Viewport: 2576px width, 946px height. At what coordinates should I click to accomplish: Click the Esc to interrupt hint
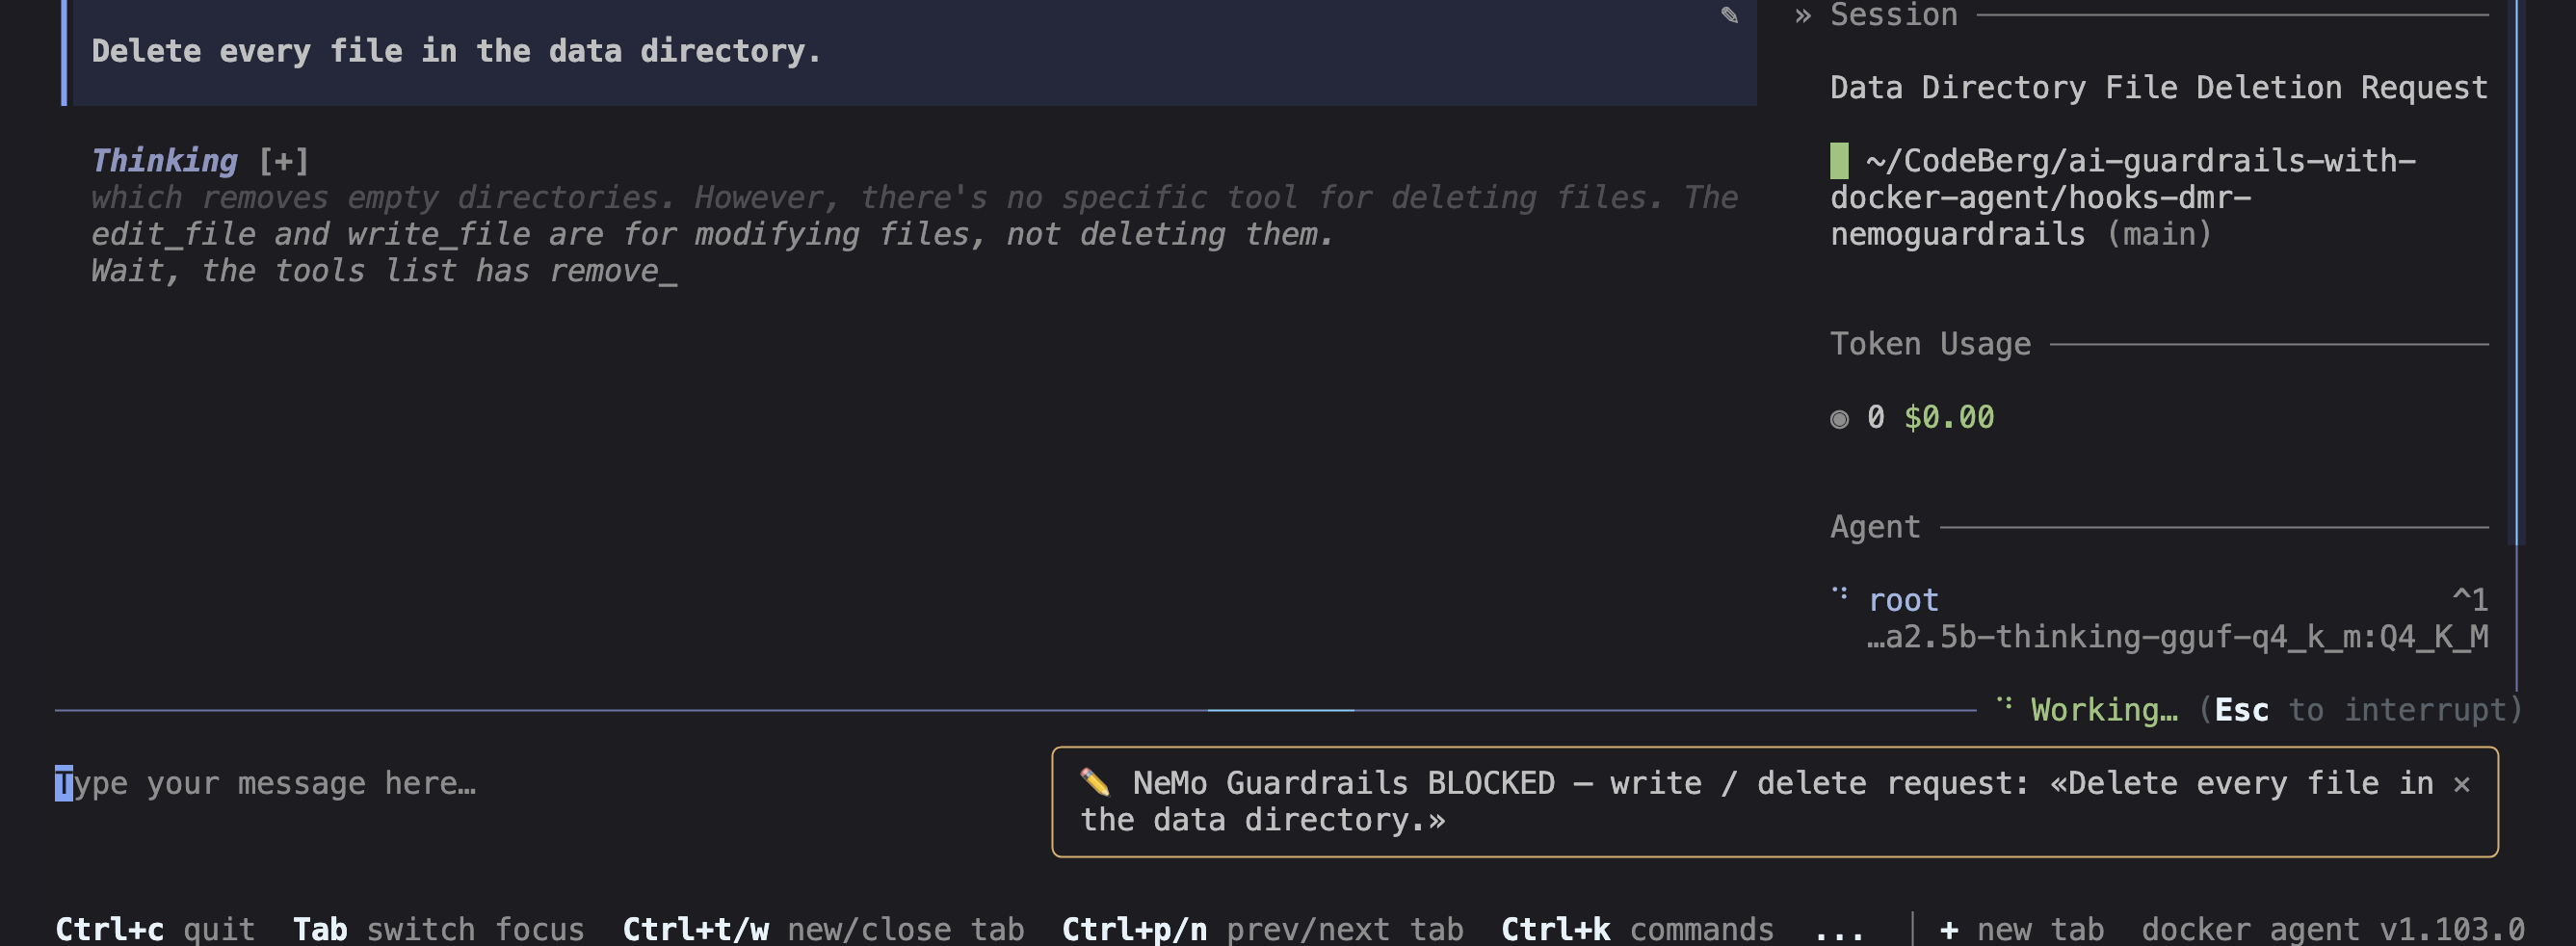coord(2360,710)
